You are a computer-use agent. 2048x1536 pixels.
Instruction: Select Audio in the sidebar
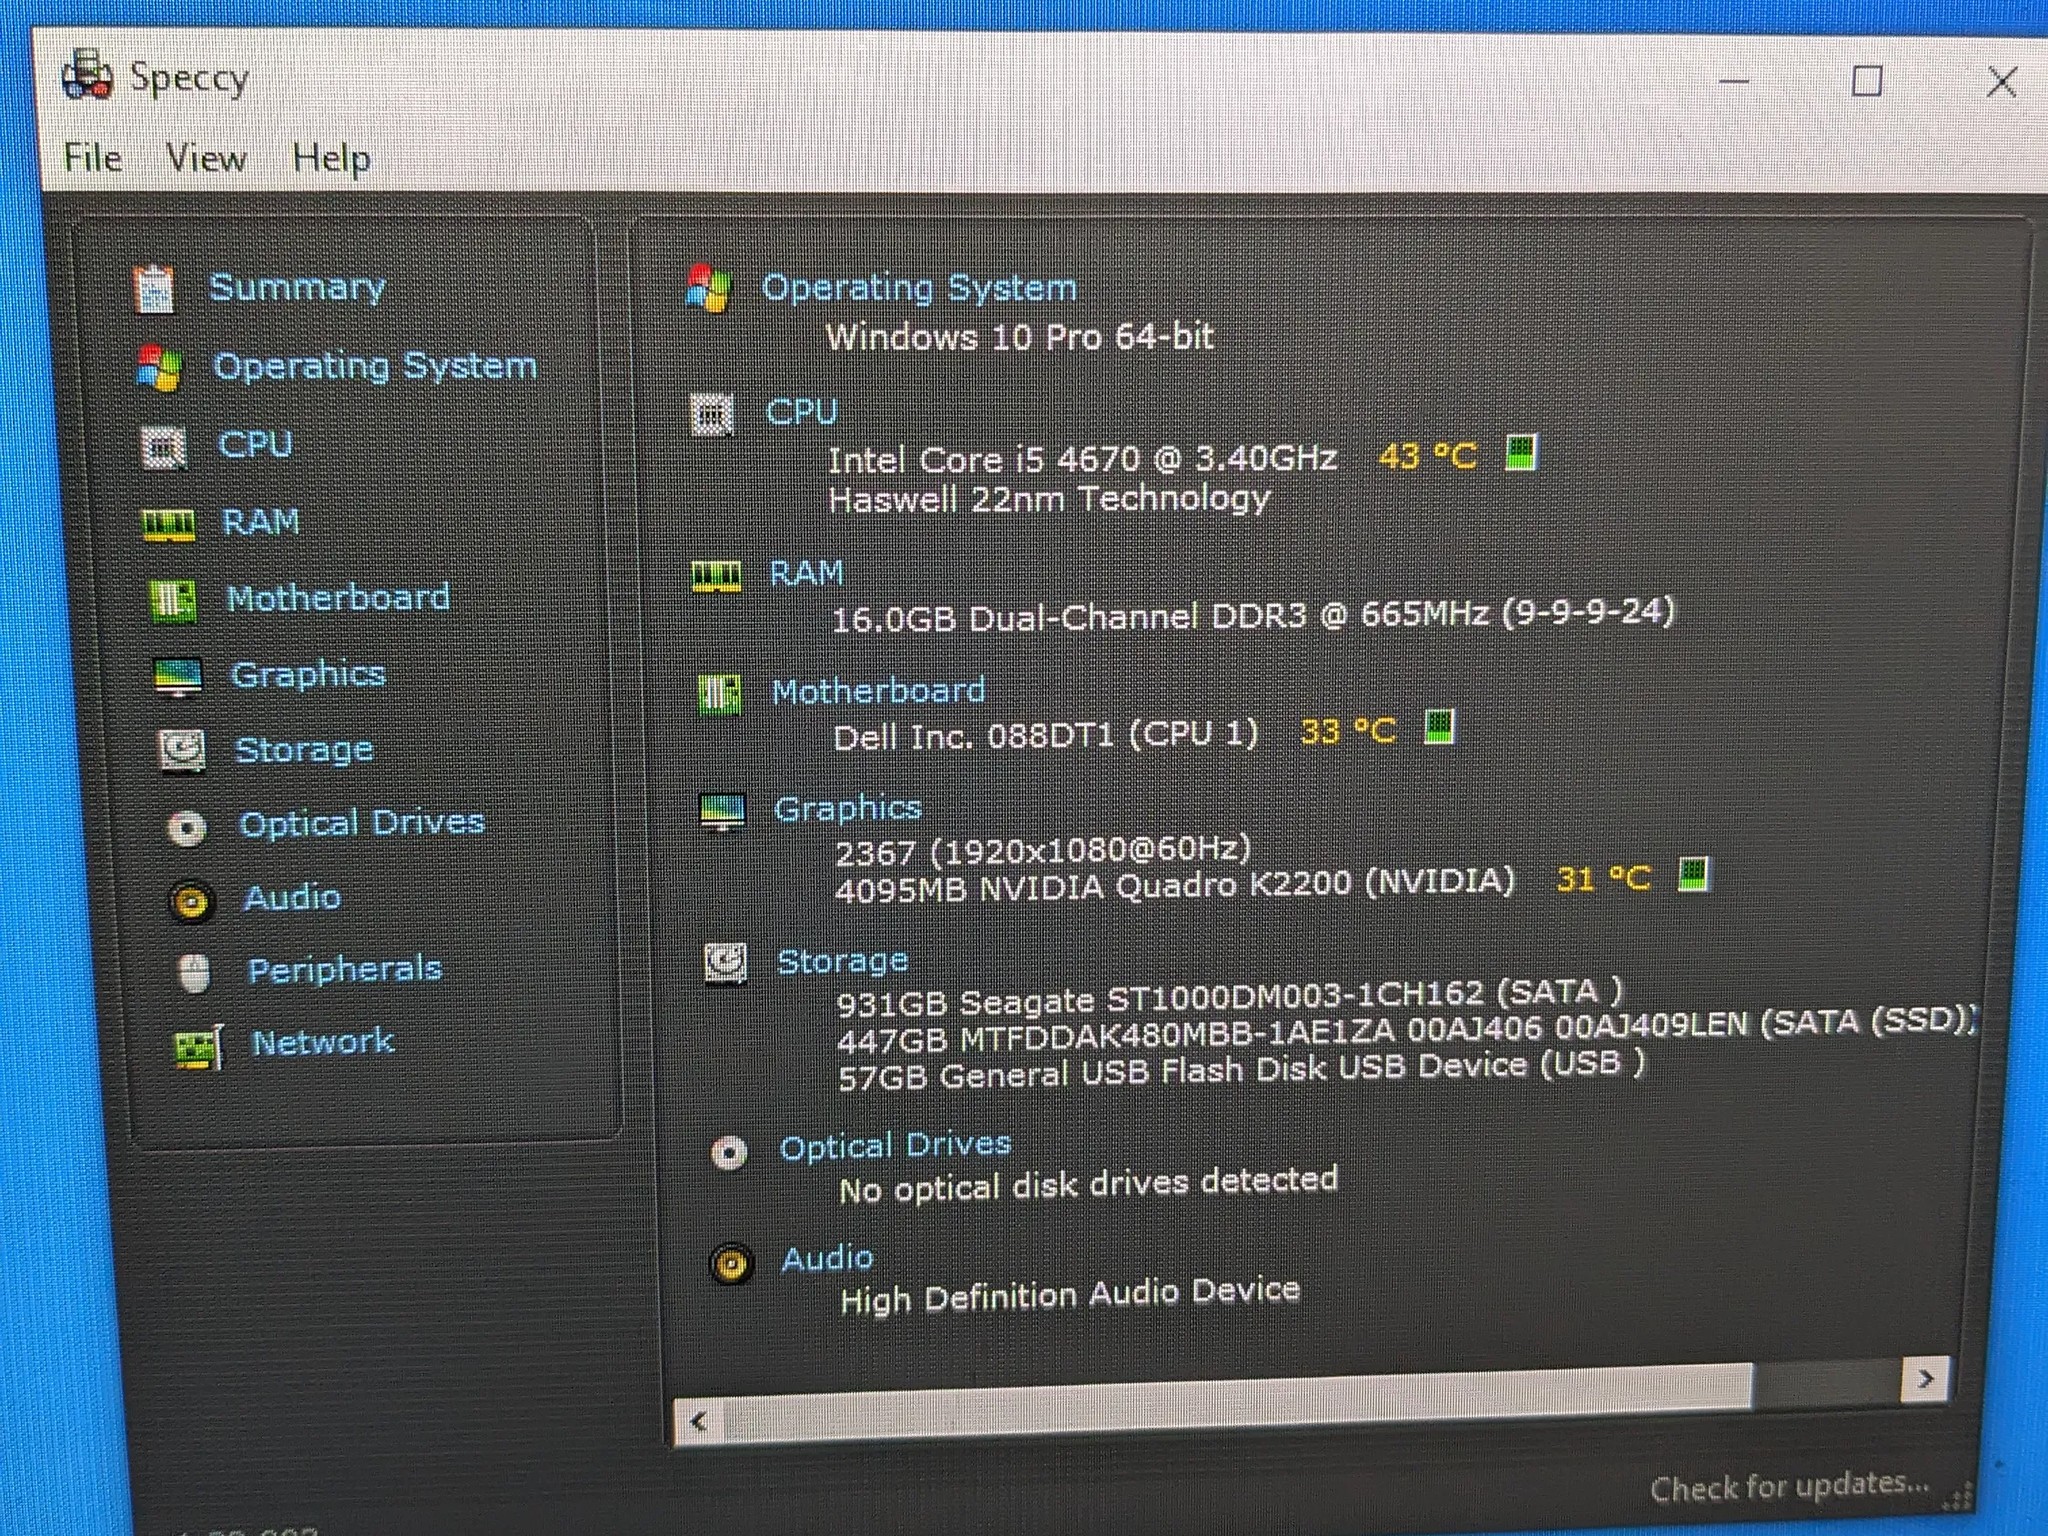292,897
